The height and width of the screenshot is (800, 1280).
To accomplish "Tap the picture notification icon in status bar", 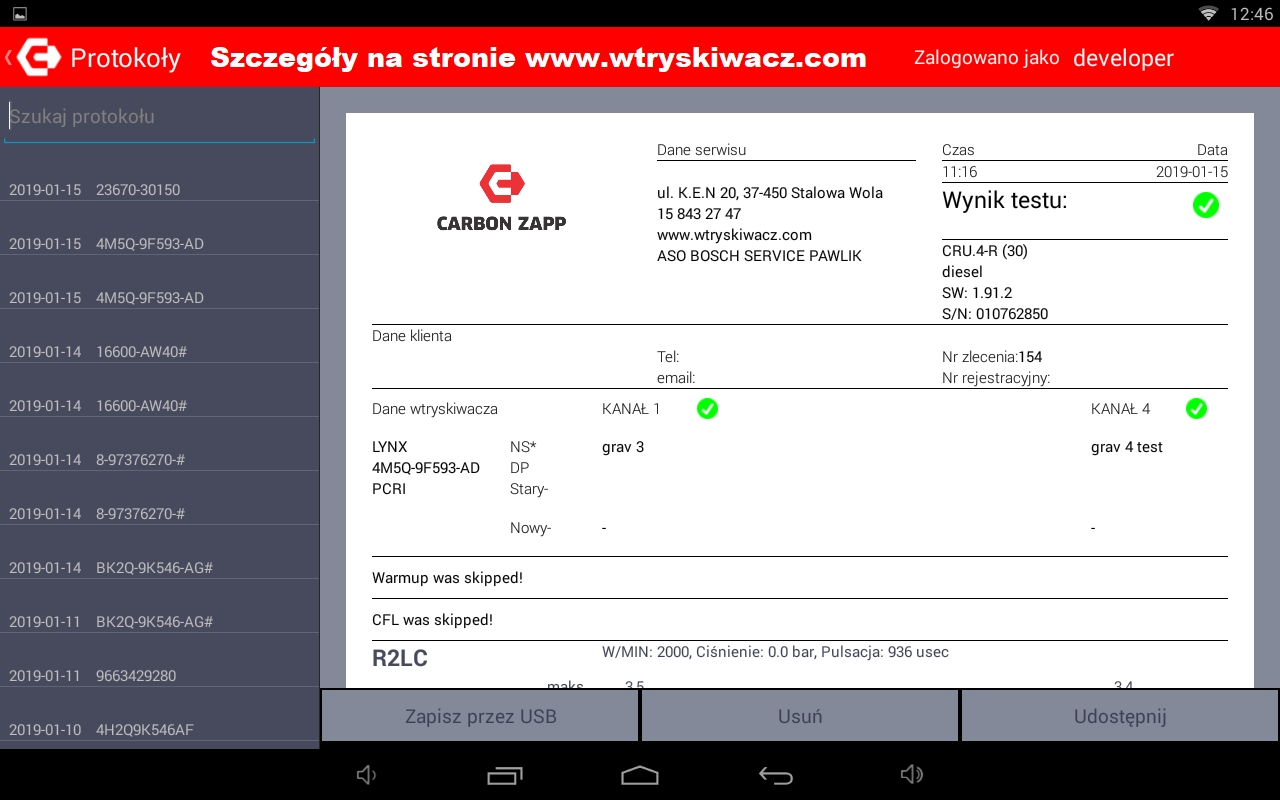I will (19, 13).
